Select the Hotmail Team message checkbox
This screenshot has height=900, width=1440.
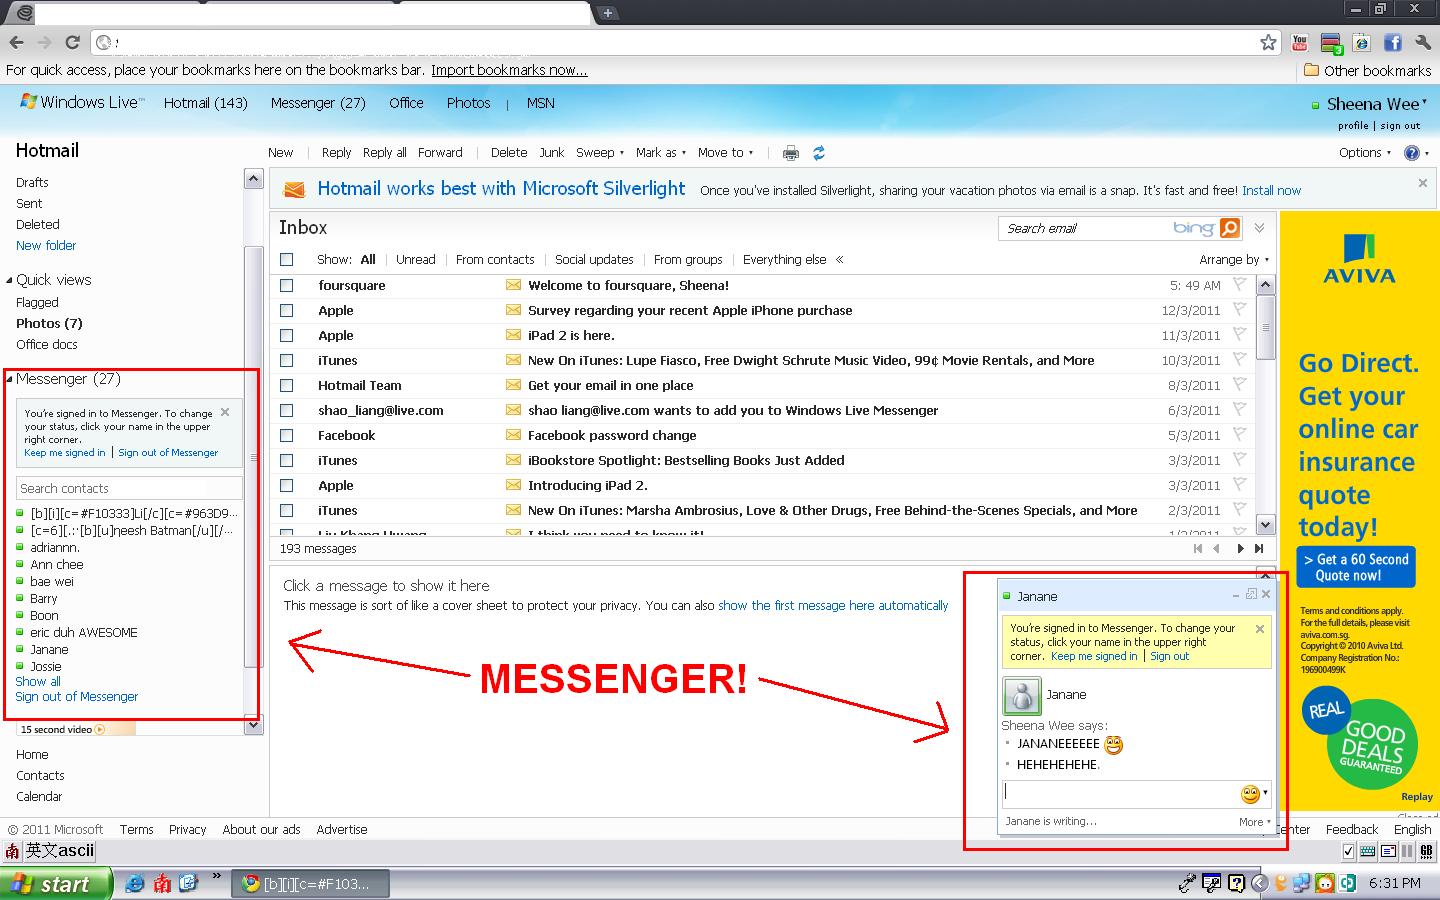[x=287, y=385]
